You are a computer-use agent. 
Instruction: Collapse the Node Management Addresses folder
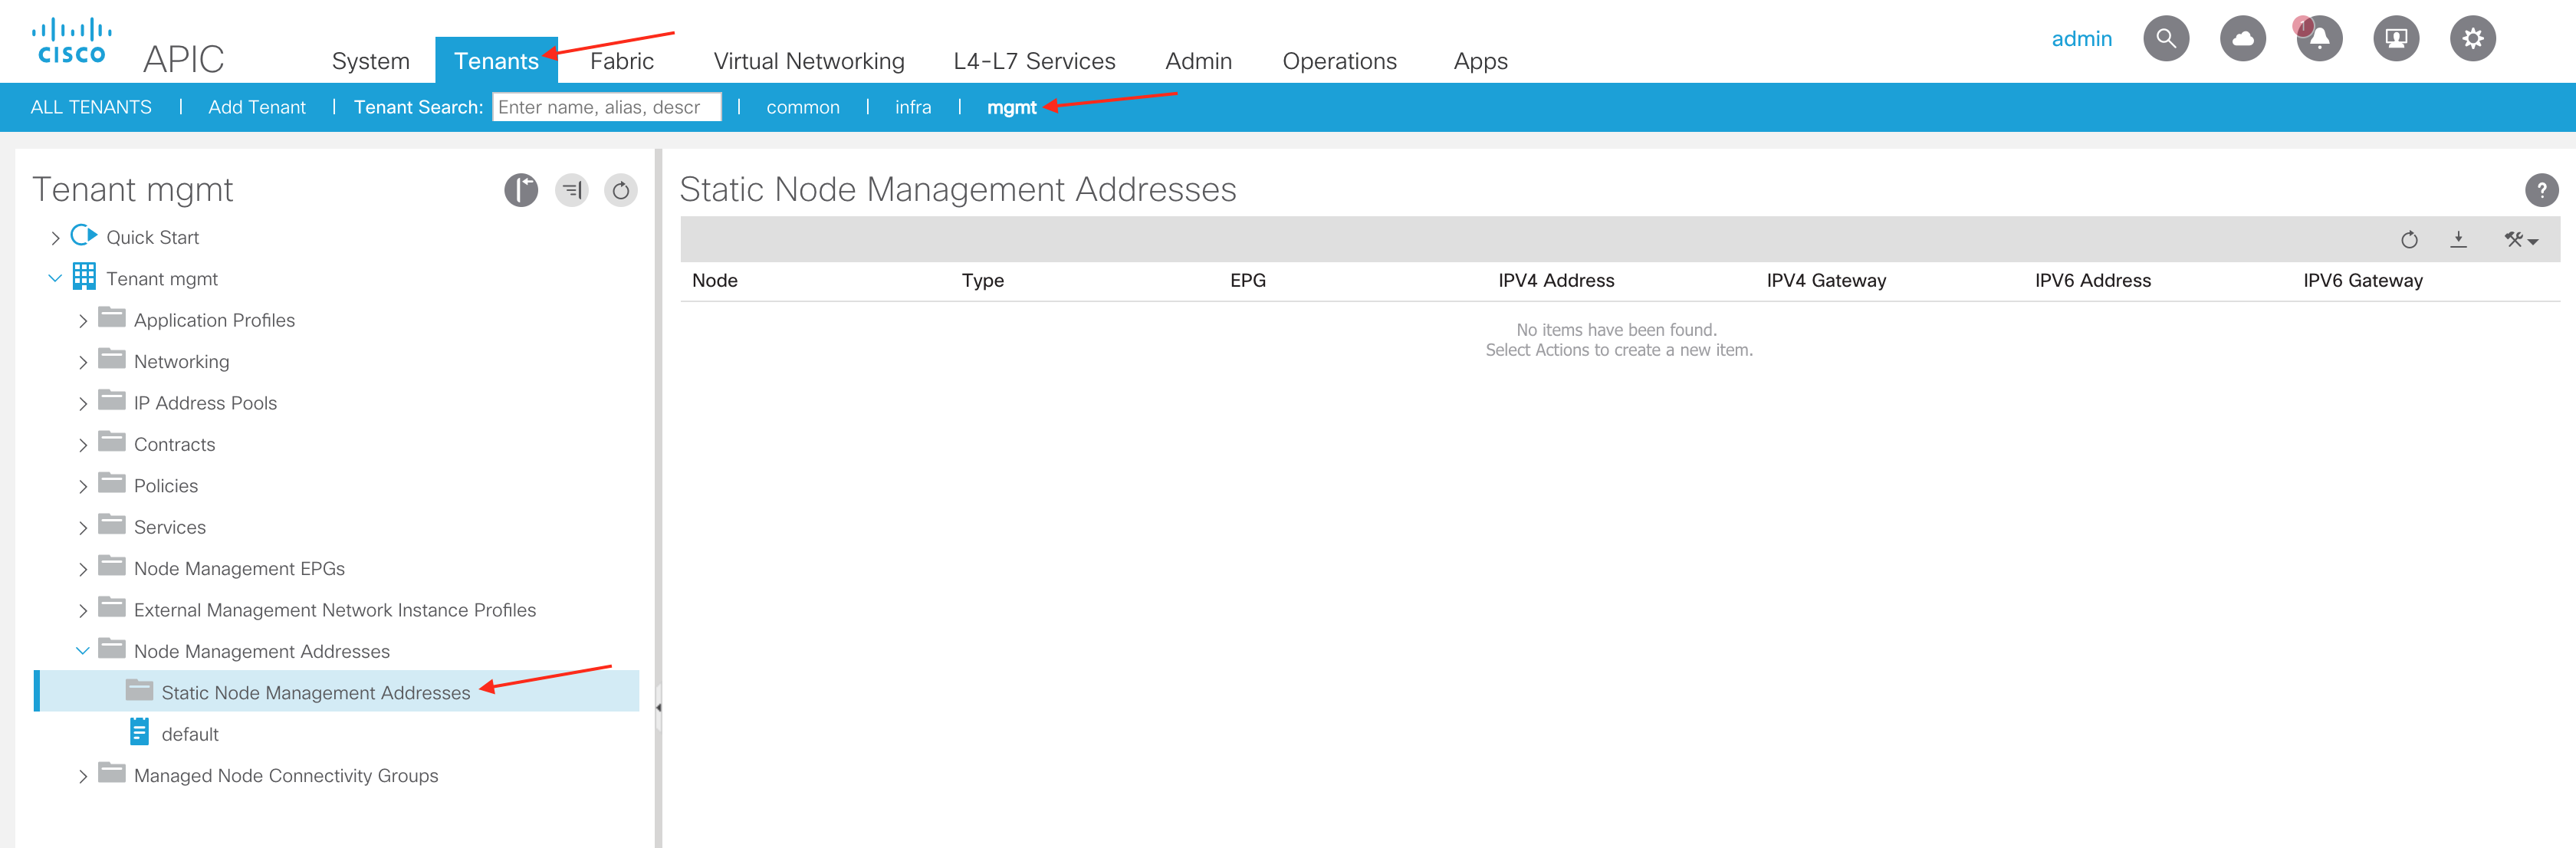83,651
